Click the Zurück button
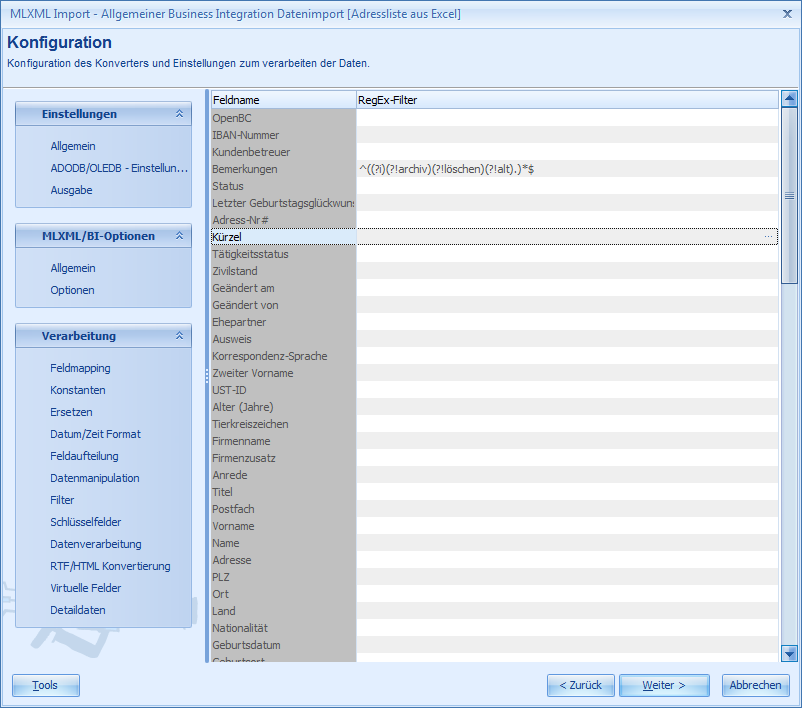Viewport: 802px width, 708px height. (x=580, y=684)
